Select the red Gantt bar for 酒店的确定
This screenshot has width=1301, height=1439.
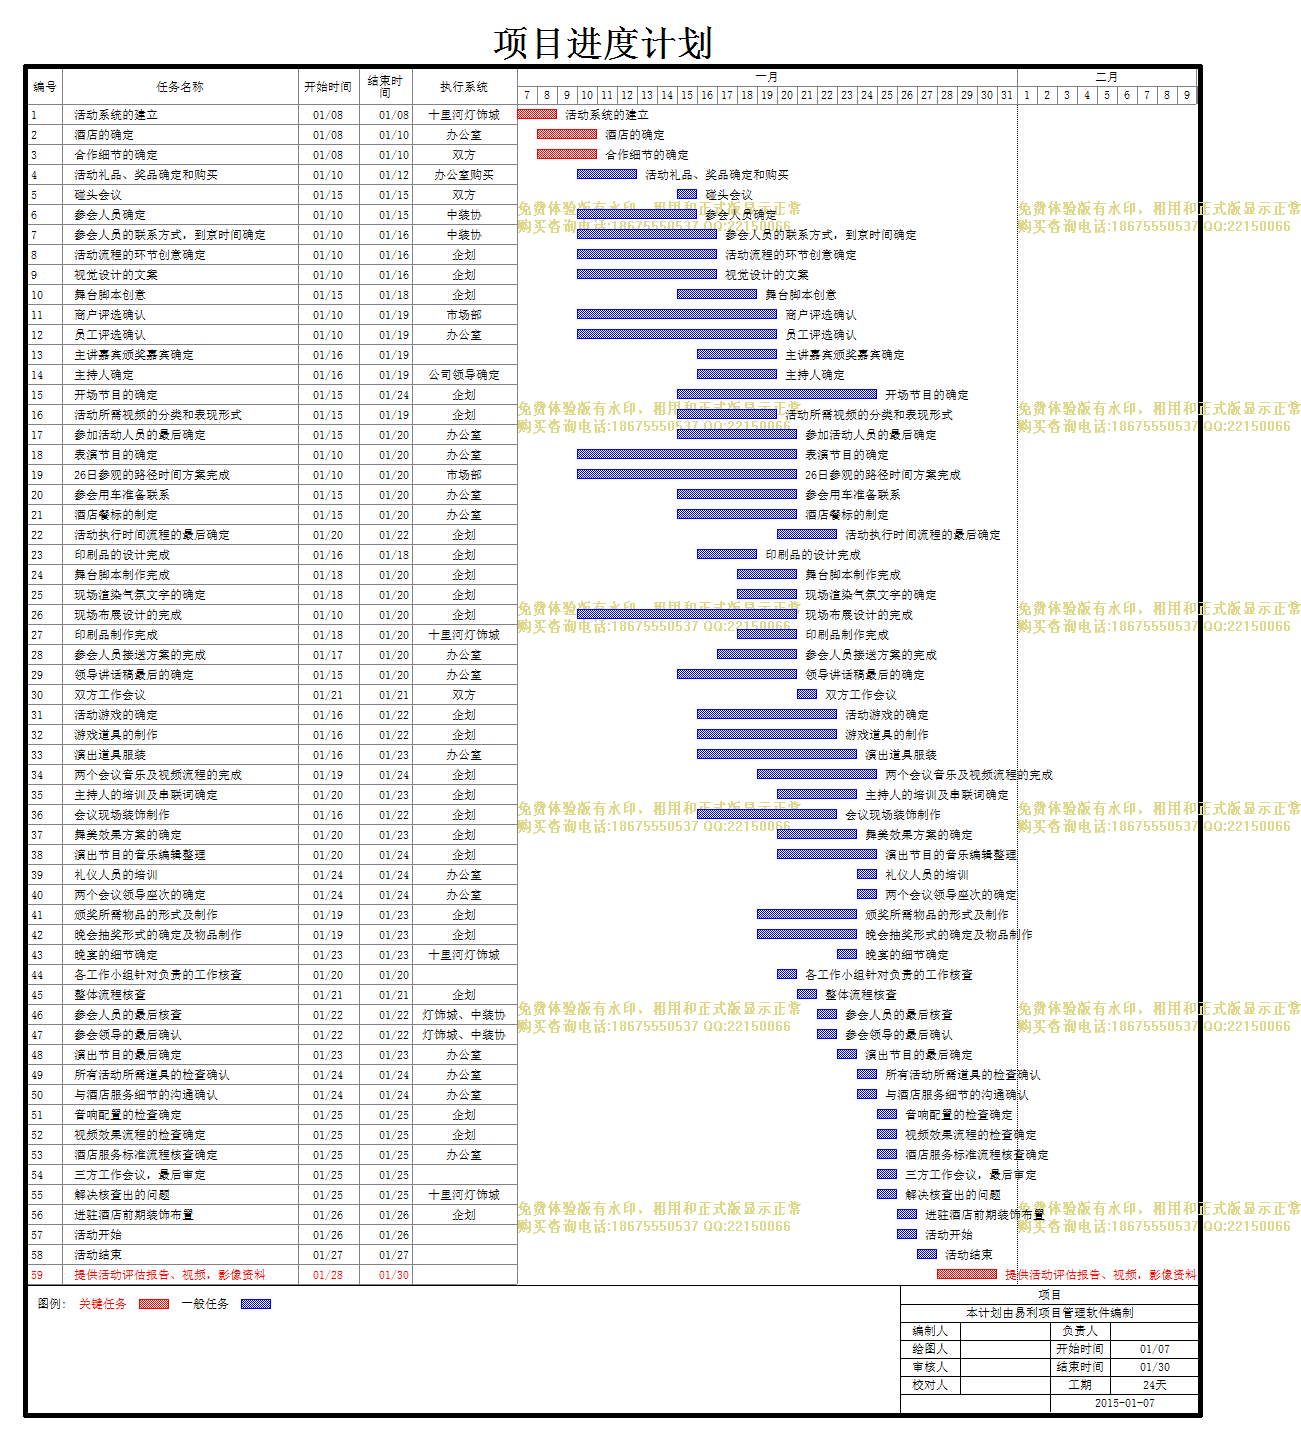pyautogui.click(x=567, y=134)
